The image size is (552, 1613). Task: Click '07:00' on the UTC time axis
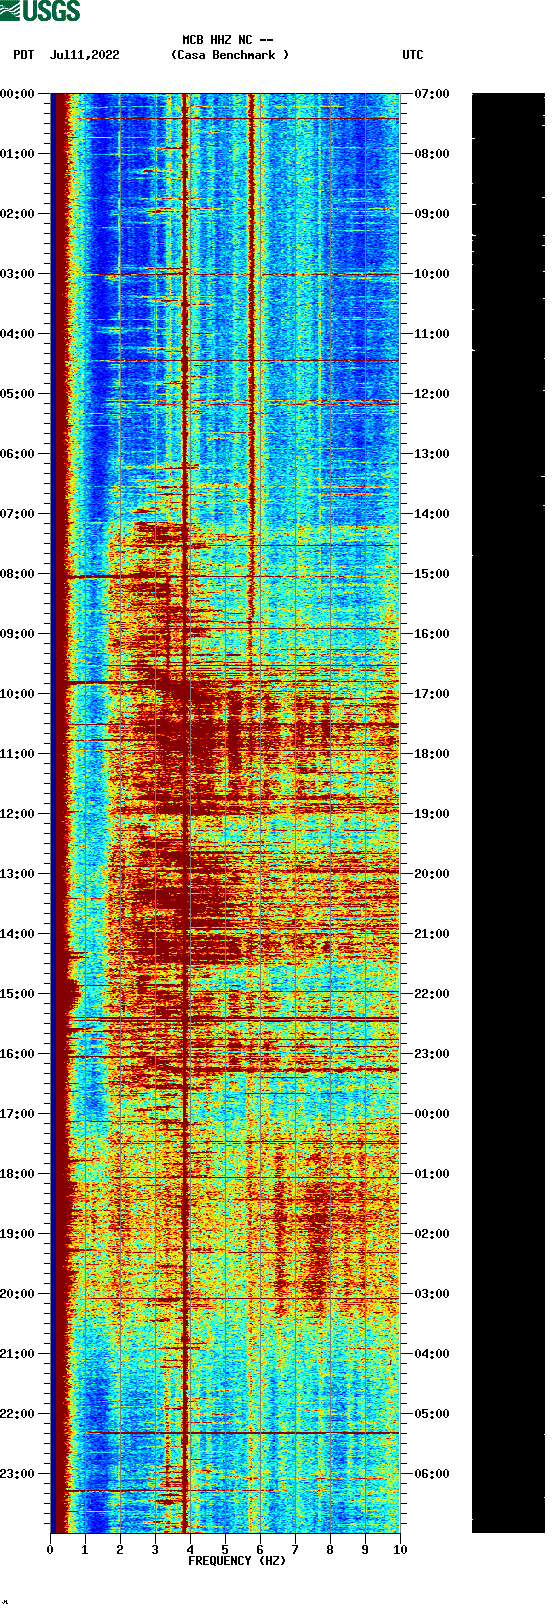tap(432, 94)
